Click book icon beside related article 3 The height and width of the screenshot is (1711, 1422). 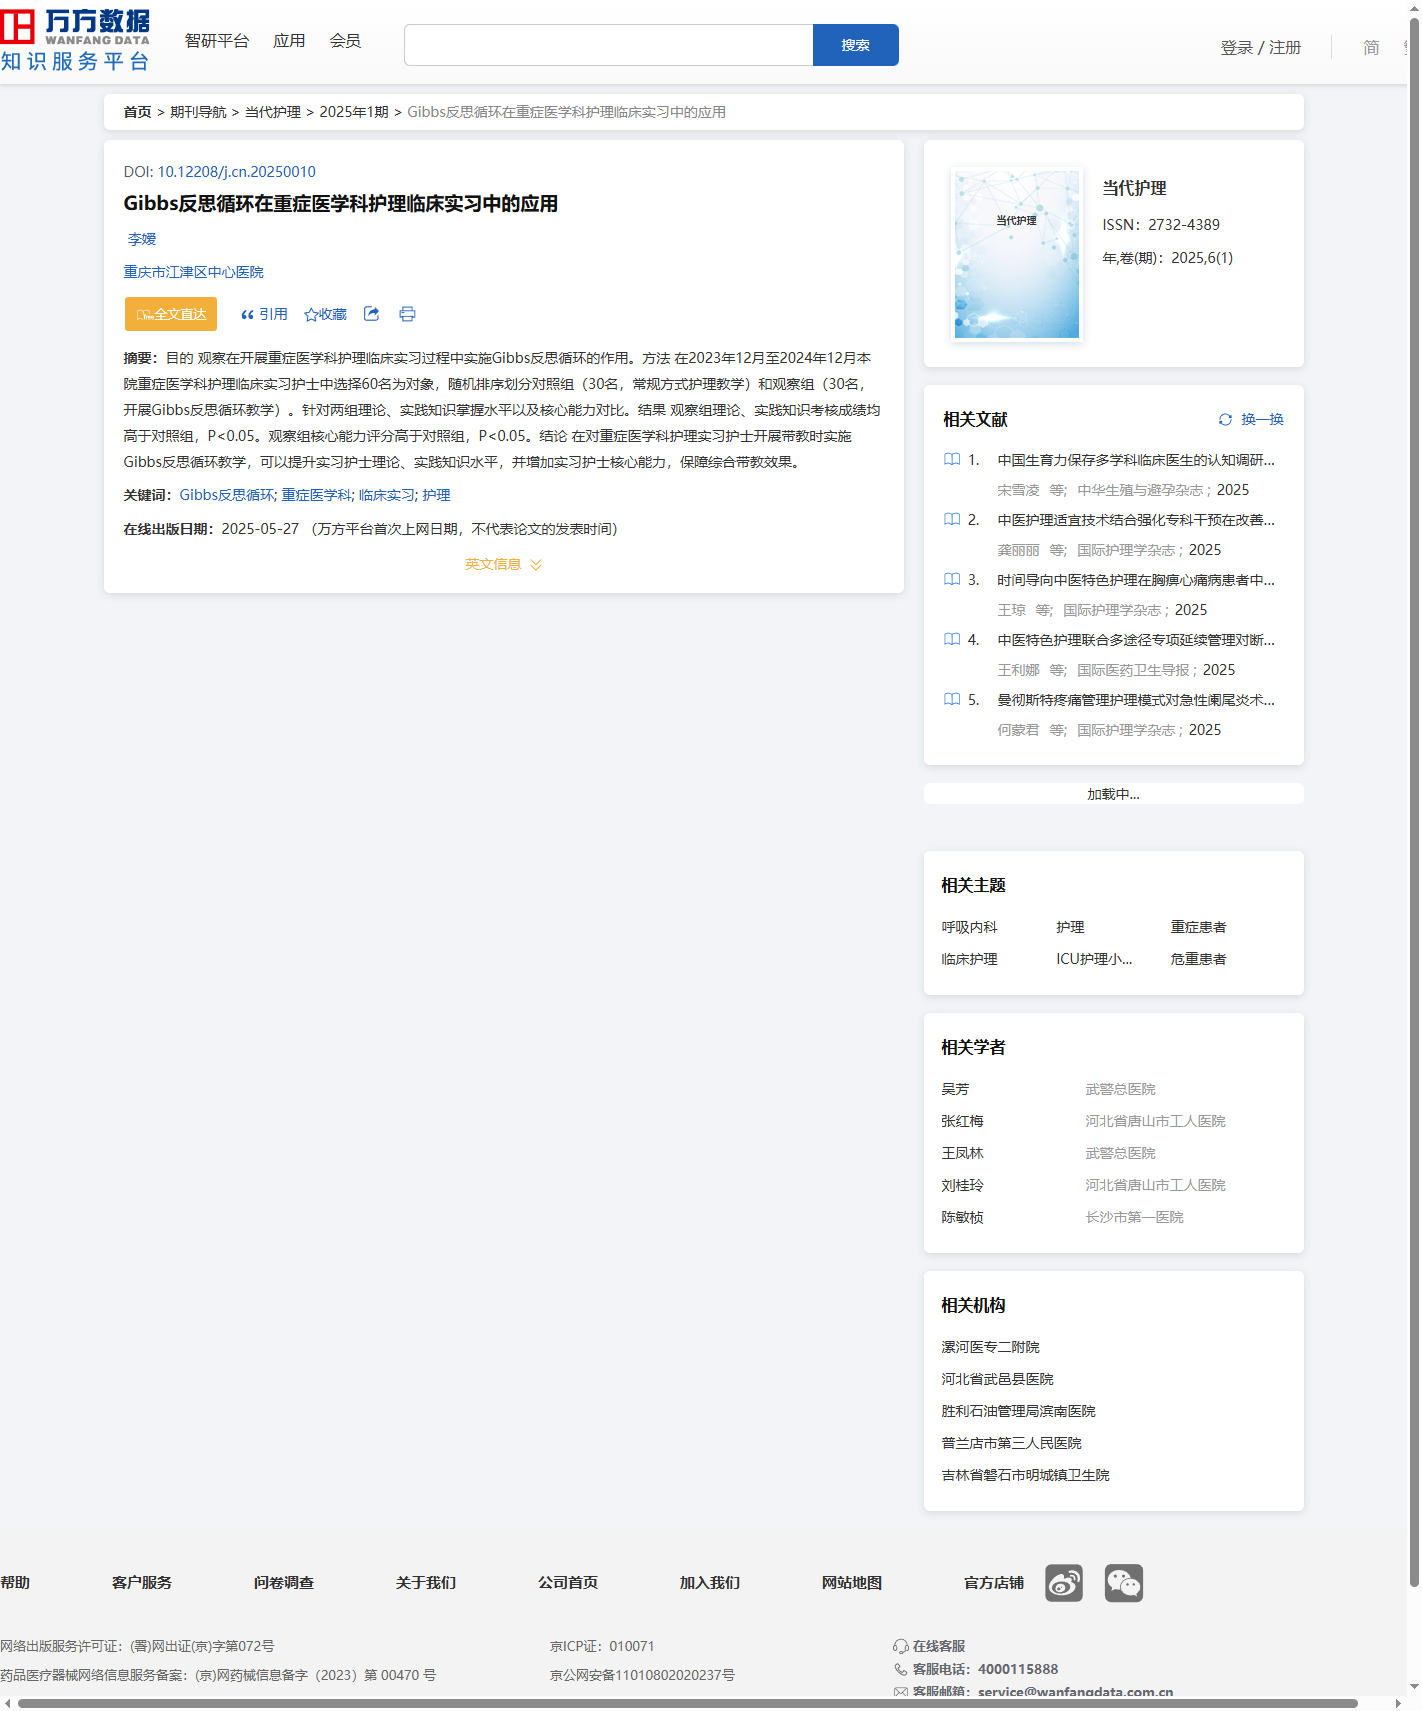pos(952,579)
